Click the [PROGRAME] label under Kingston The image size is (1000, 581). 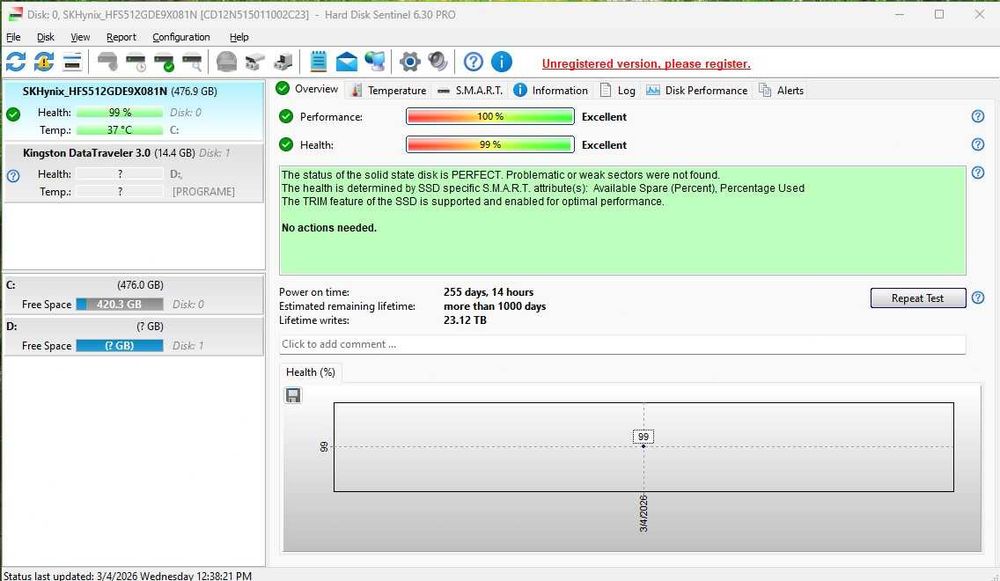203,191
